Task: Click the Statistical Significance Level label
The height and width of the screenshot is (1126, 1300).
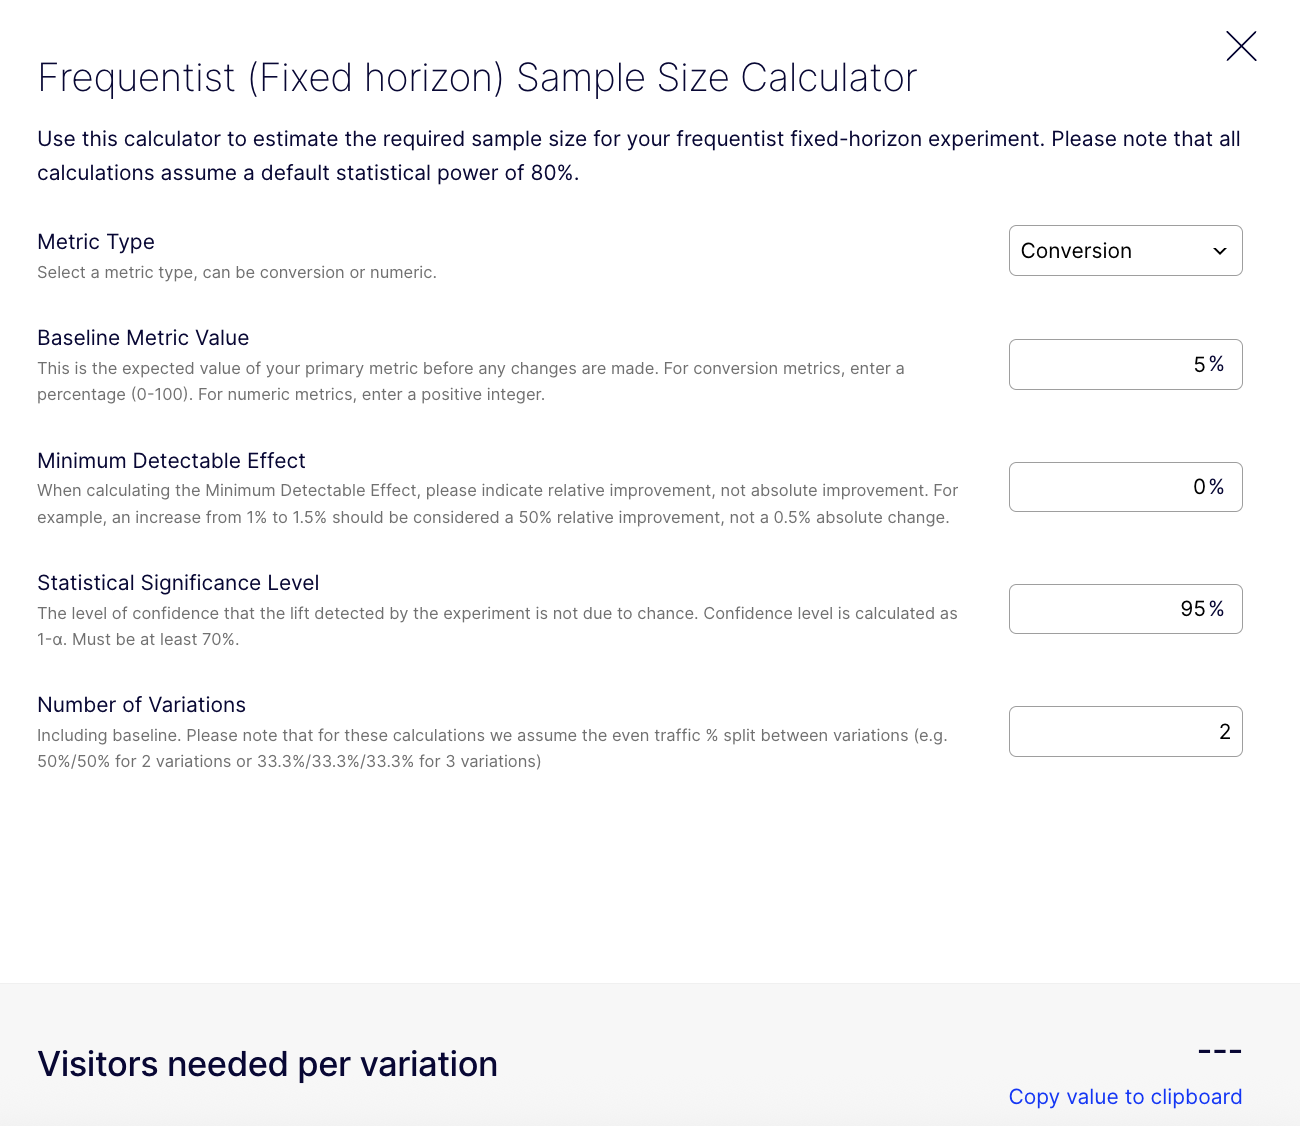Action: click(178, 583)
